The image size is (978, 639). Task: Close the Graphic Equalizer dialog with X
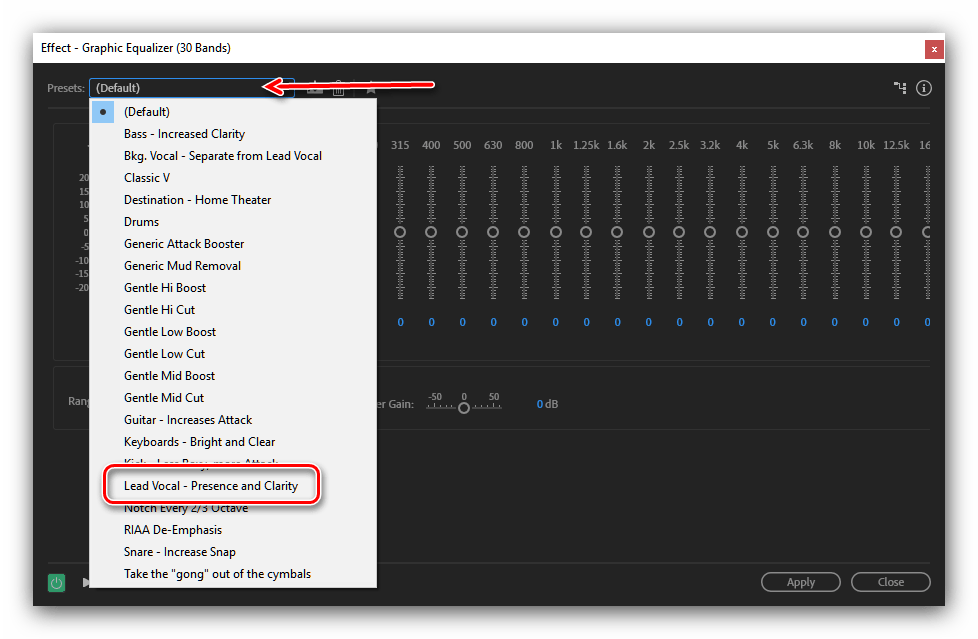[x=934, y=49]
